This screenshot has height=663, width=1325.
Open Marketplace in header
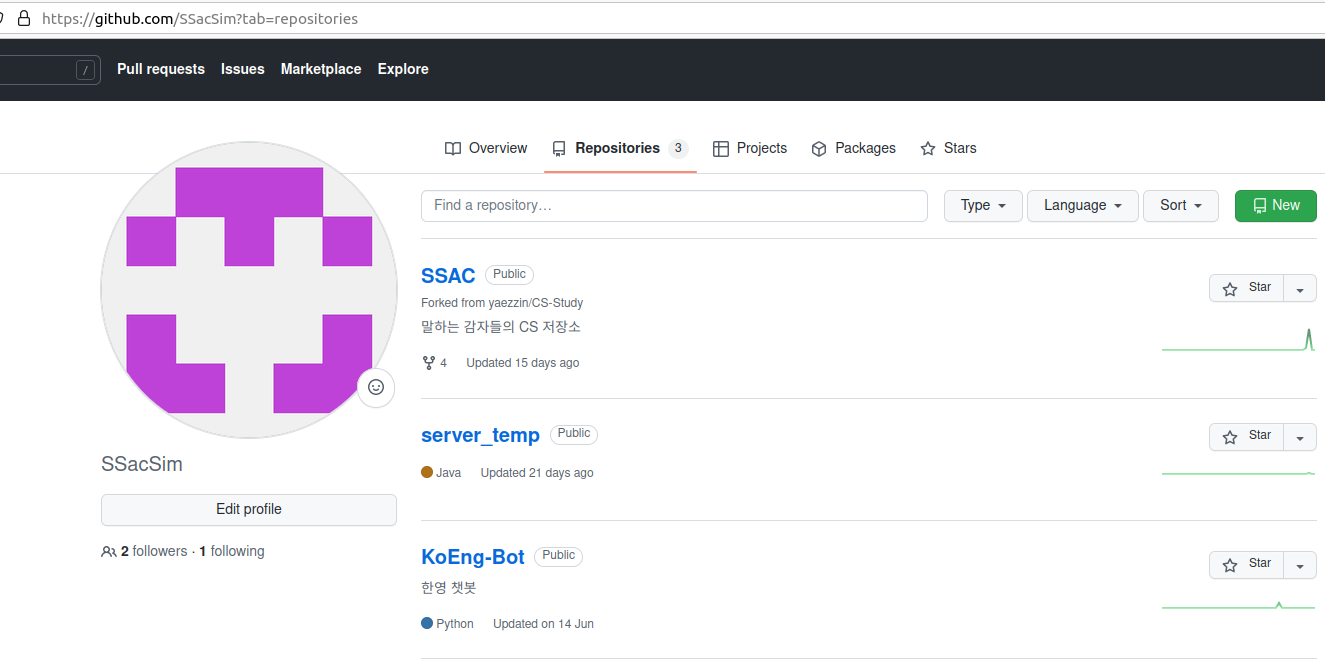click(x=321, y=69)
